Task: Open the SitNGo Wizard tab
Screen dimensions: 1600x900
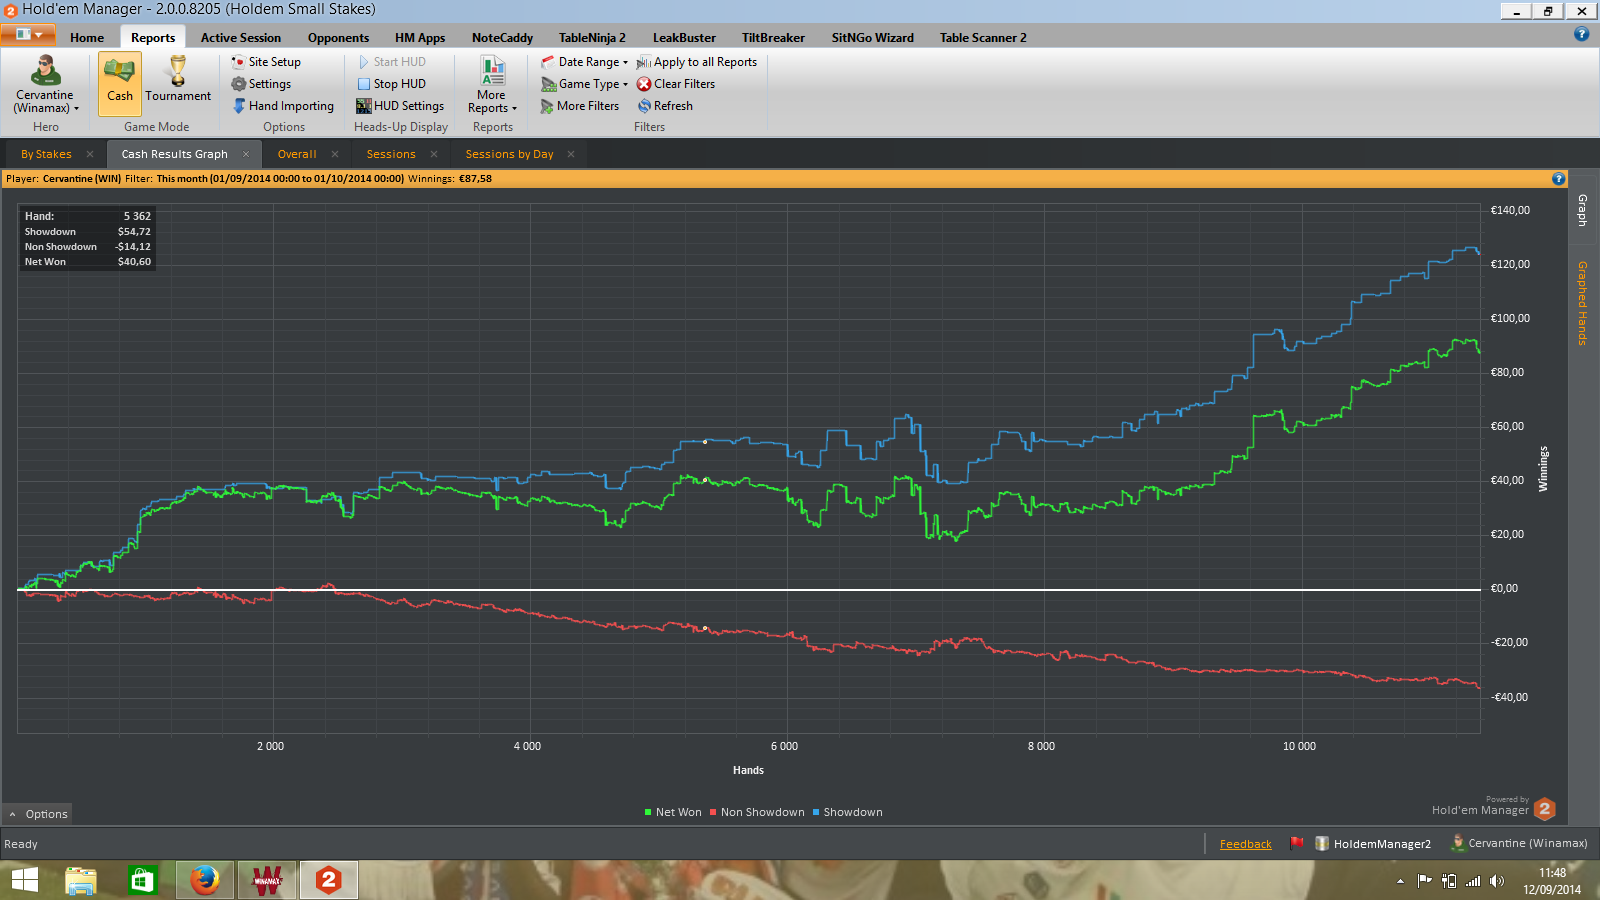Action: click(873, 38)
